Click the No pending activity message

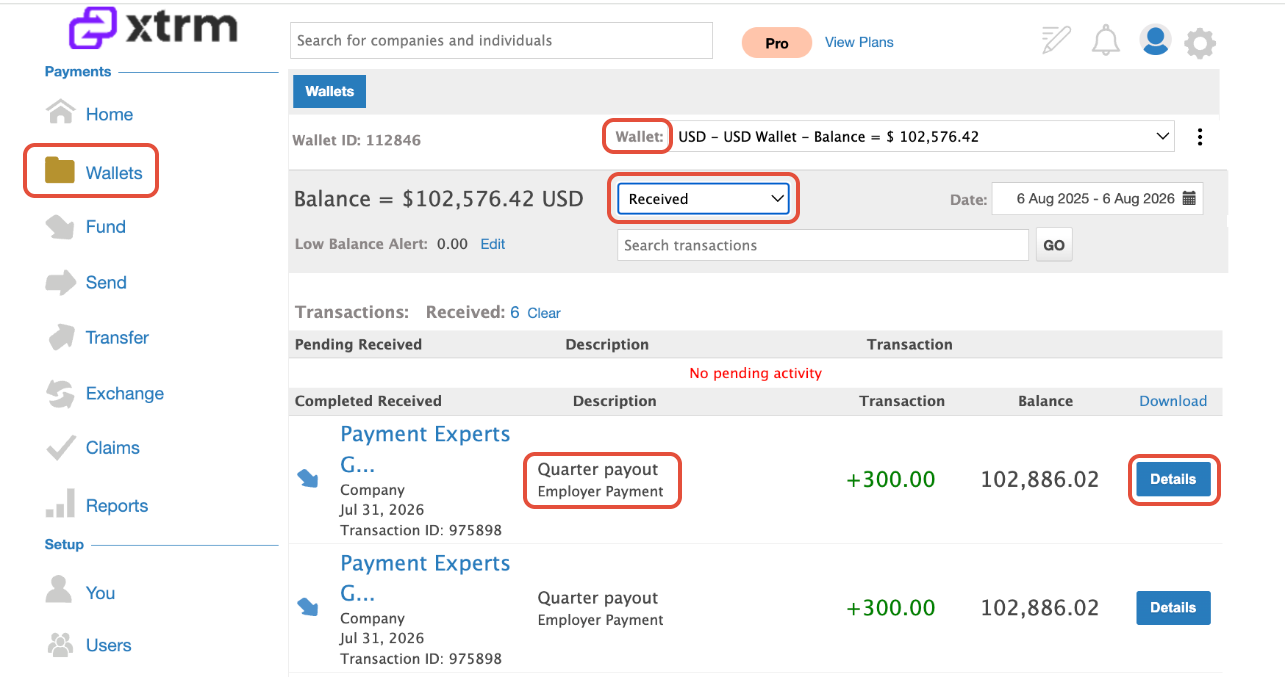[x=755, y=373]
